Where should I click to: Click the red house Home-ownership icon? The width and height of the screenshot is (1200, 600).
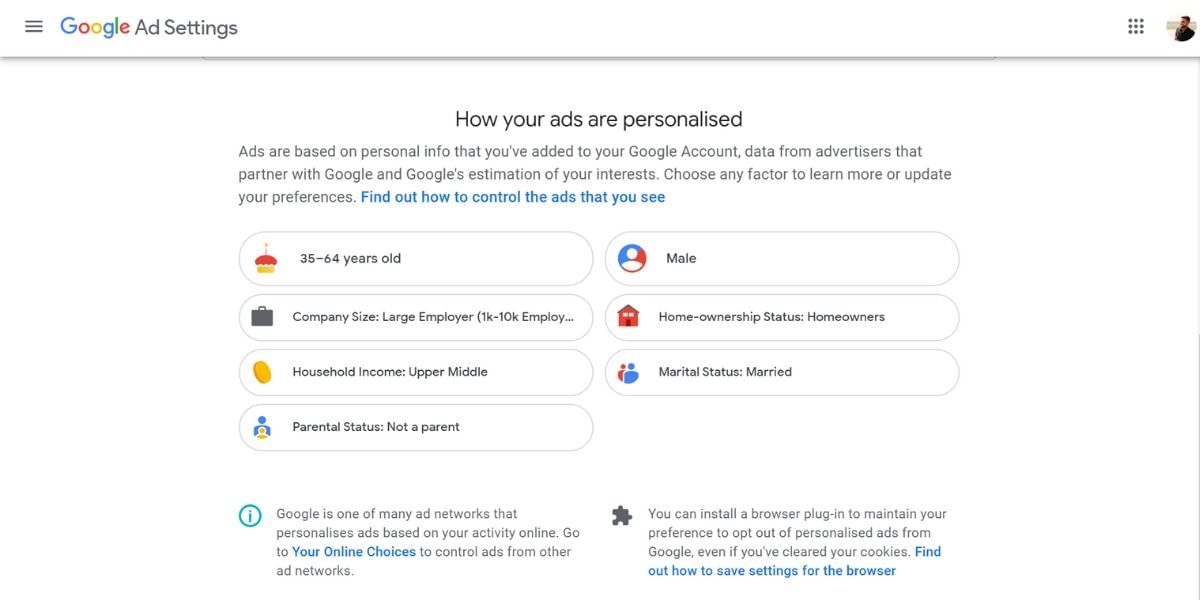pos(631,316)
